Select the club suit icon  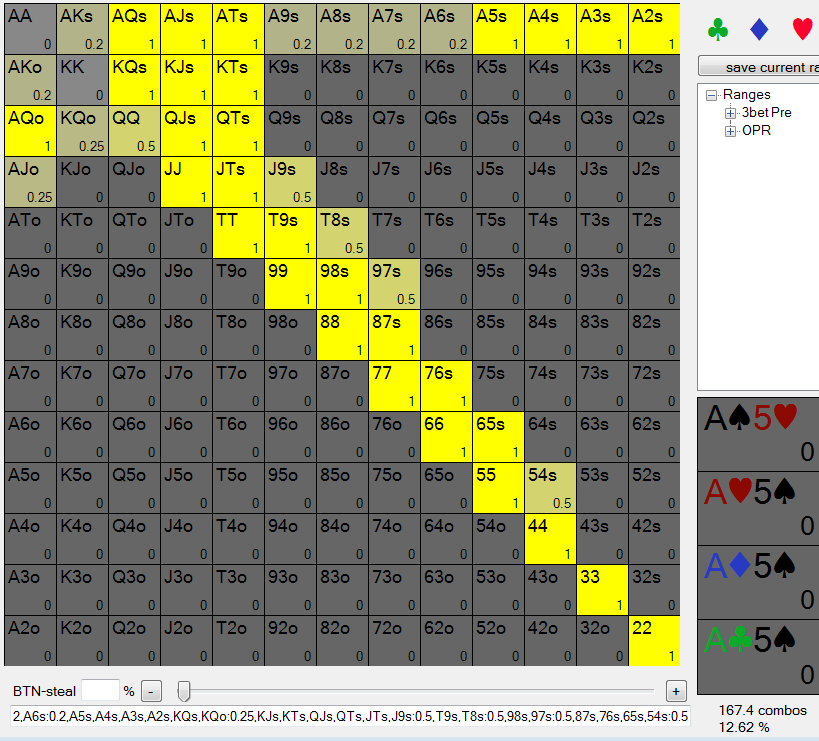tap(718, 29)
